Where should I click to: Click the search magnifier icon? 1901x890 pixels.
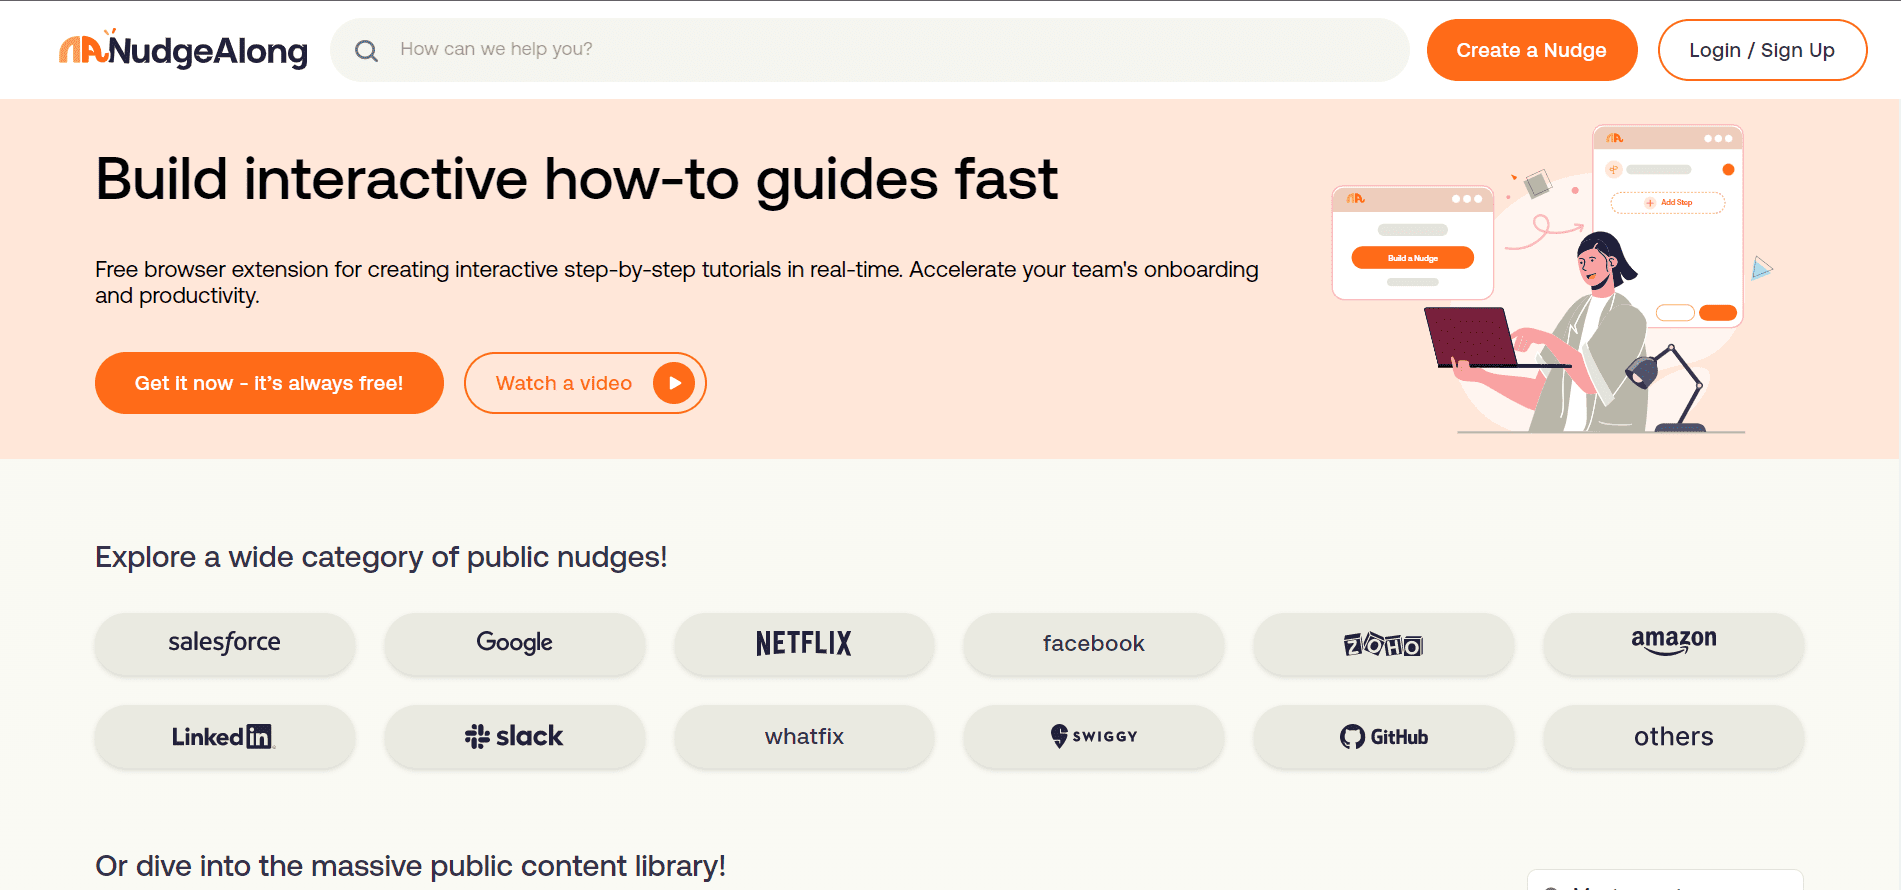click(367, 50)
